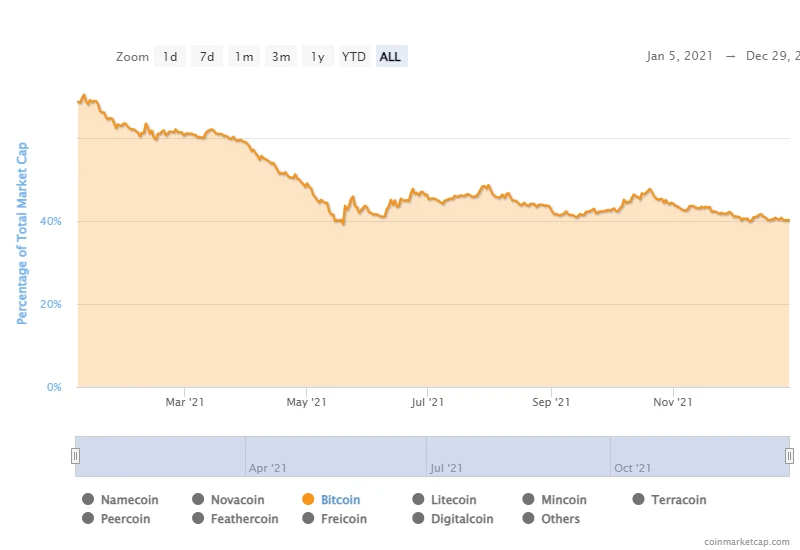
Task: Click the left handle of range navigator
Action: pyautogui.click(x=75, y=456)
